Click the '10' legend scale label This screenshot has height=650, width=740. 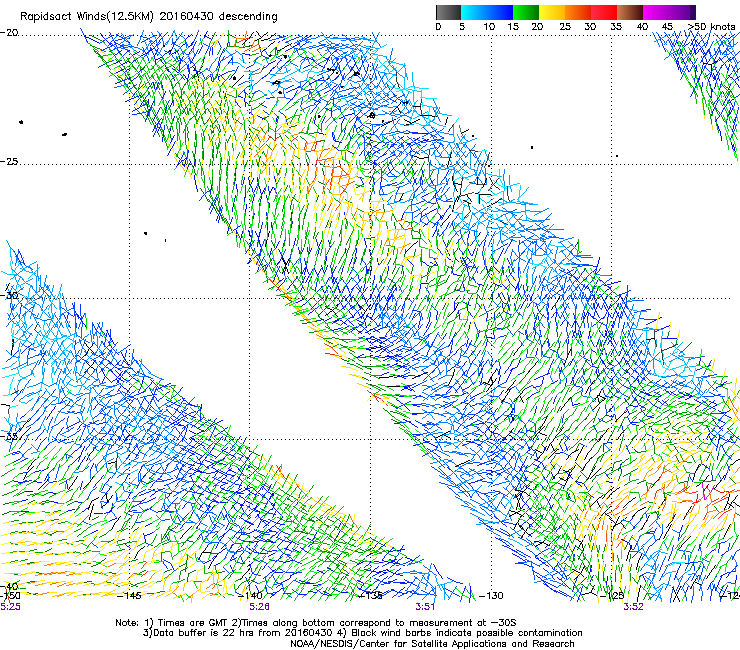coord(489,27)
